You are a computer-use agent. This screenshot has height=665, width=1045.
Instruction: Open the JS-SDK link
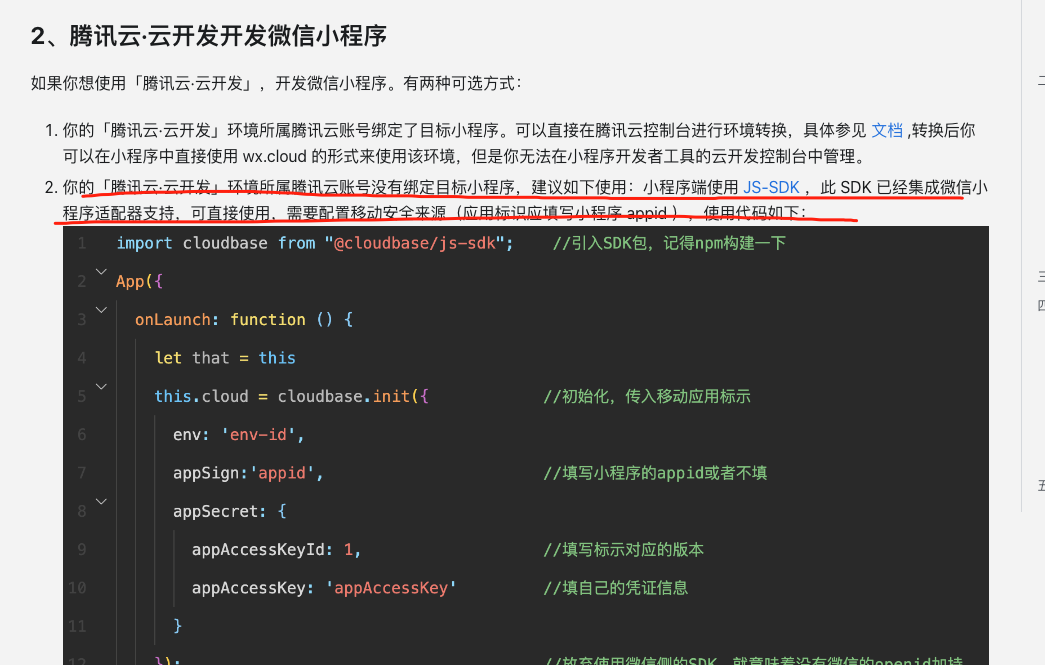point(771,188)
